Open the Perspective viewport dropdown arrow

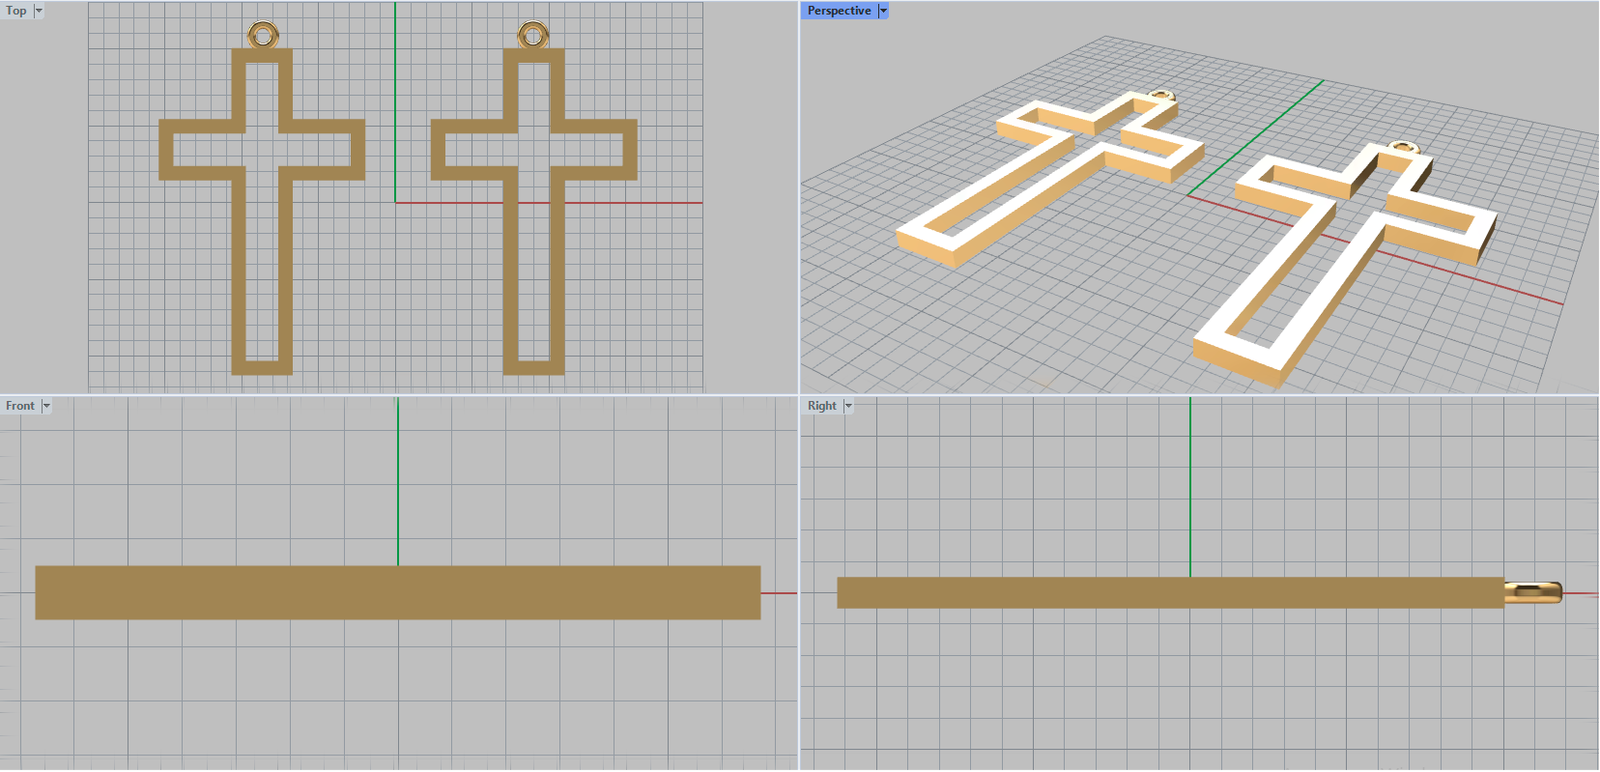tap(883, 11)
